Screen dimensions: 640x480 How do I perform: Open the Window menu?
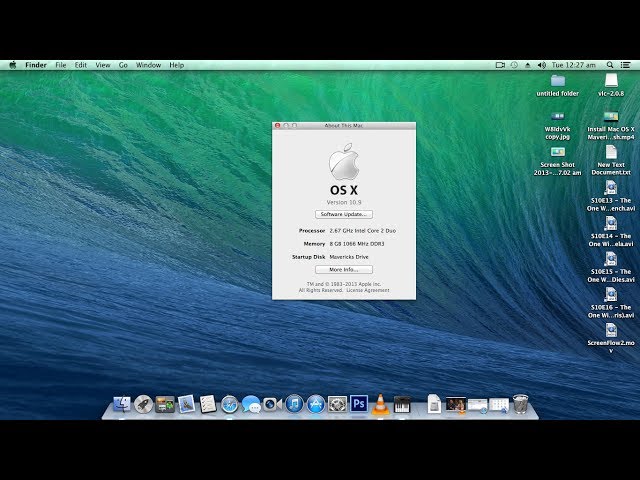click(x=148, y=65)
